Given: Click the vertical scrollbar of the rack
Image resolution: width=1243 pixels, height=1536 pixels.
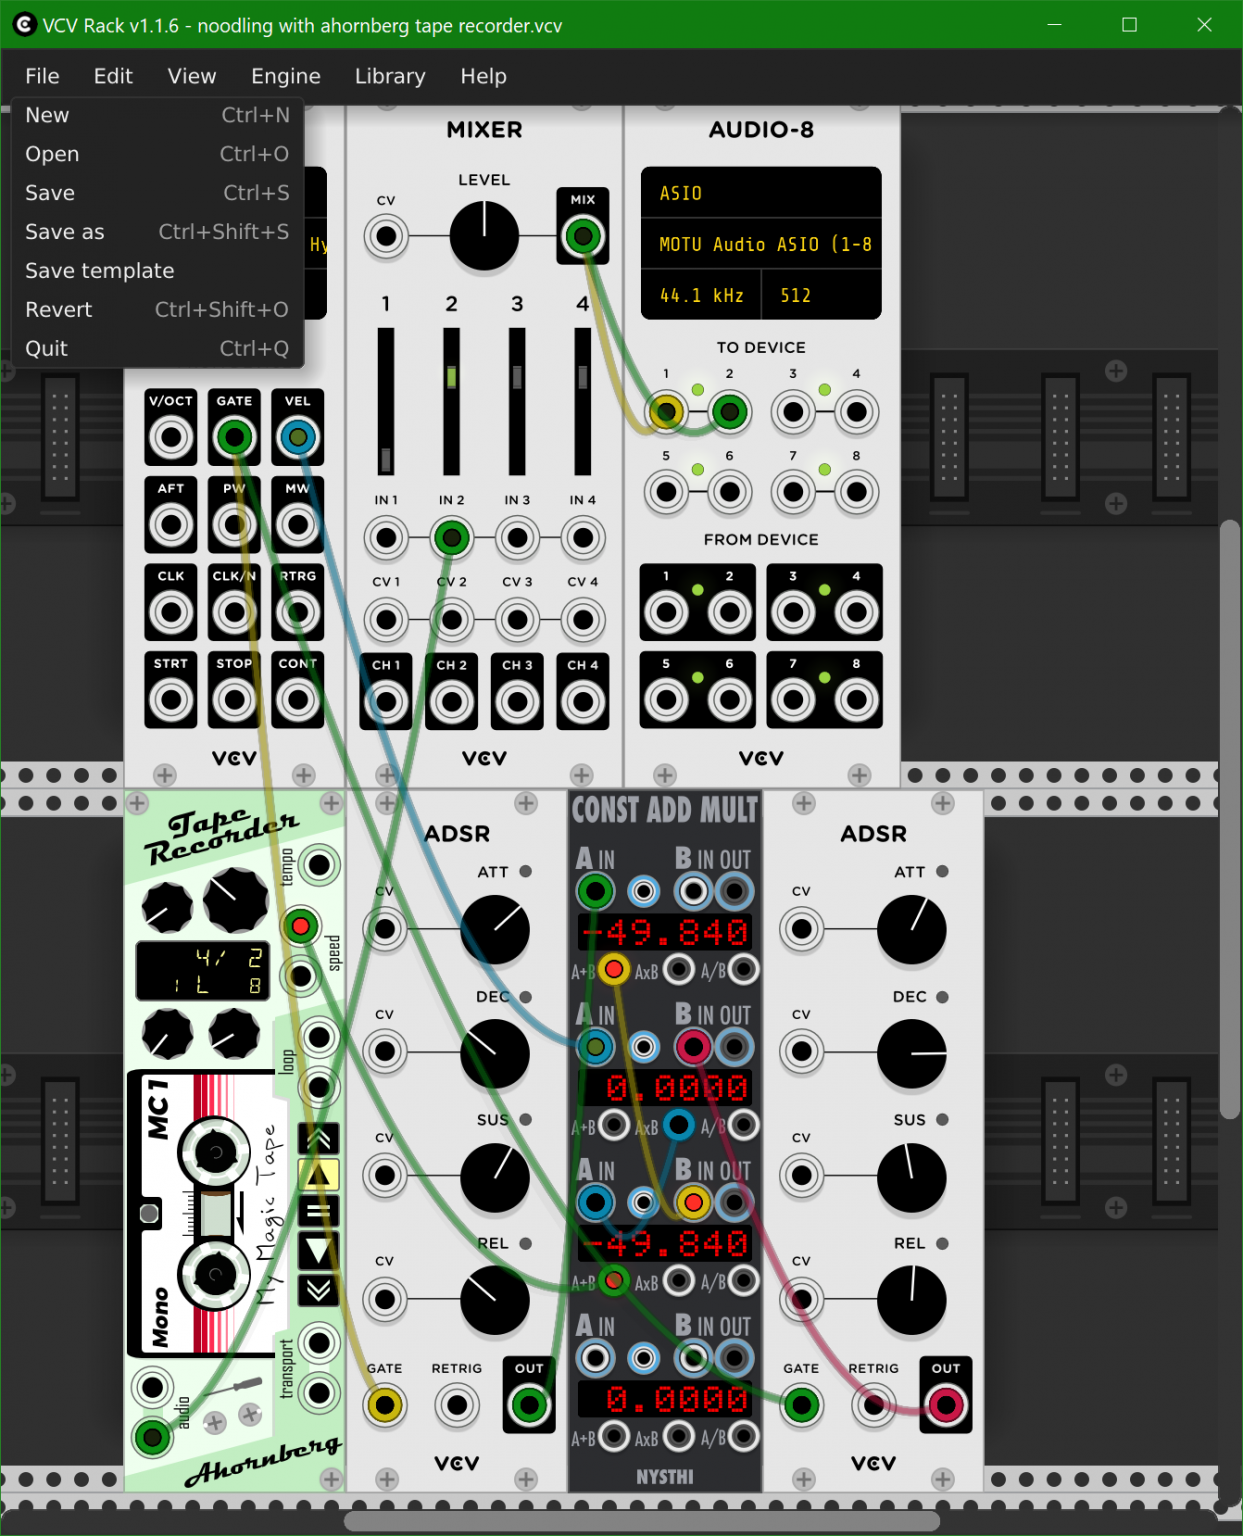Looking at the screenshot, I should click(1230, 818).
